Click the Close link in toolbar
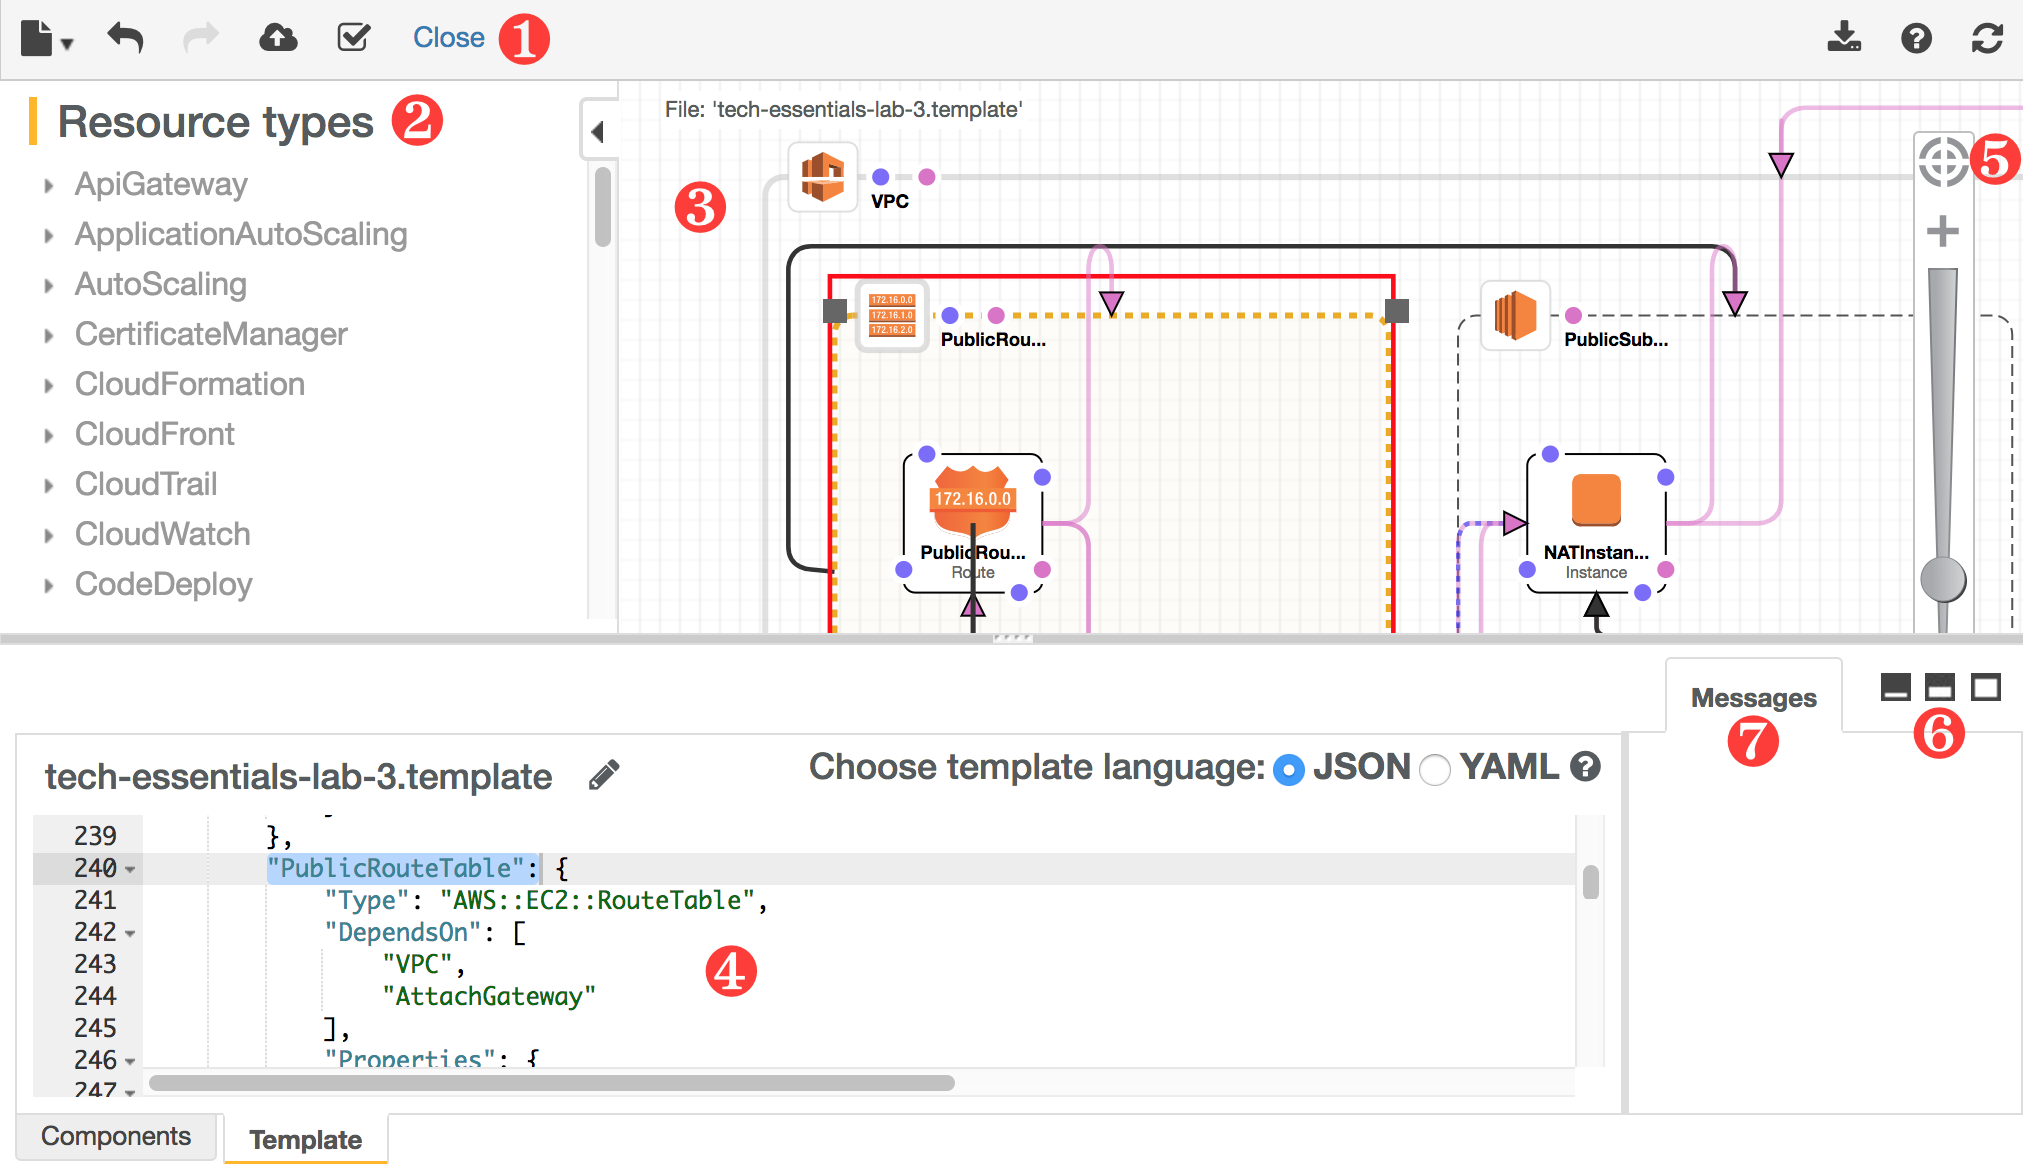This screenshot has height=1164, width=2023. (449, 38)
